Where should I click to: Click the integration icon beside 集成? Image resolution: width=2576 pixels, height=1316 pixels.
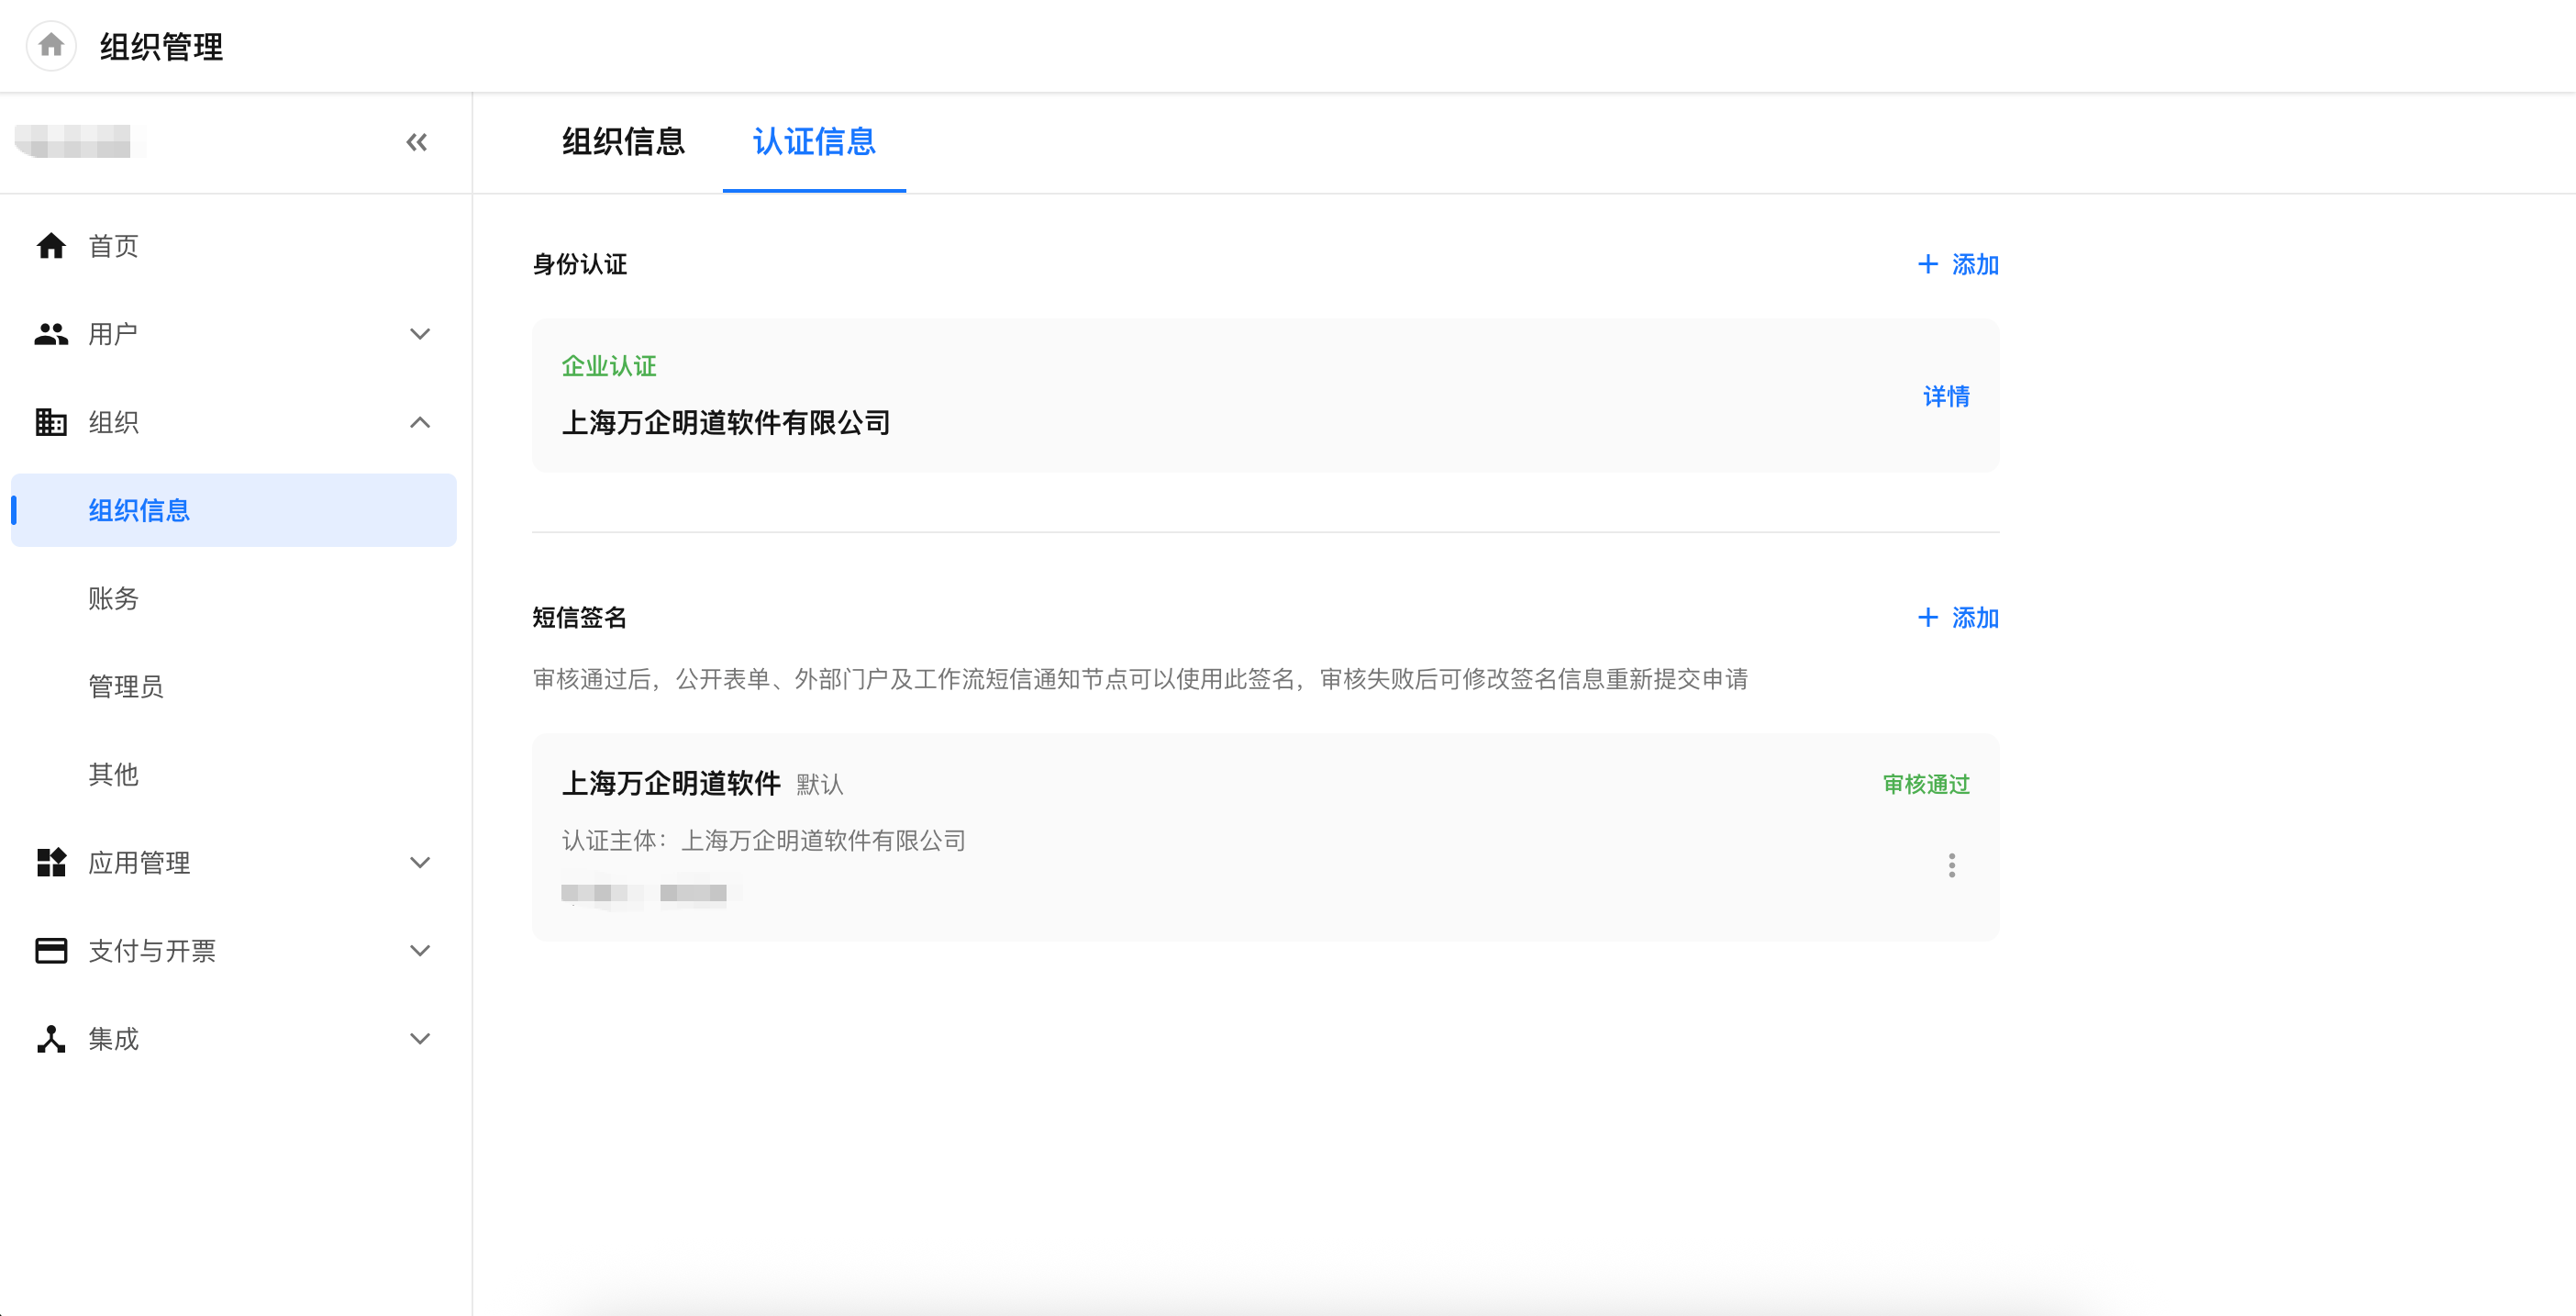tap(51, 1038)
